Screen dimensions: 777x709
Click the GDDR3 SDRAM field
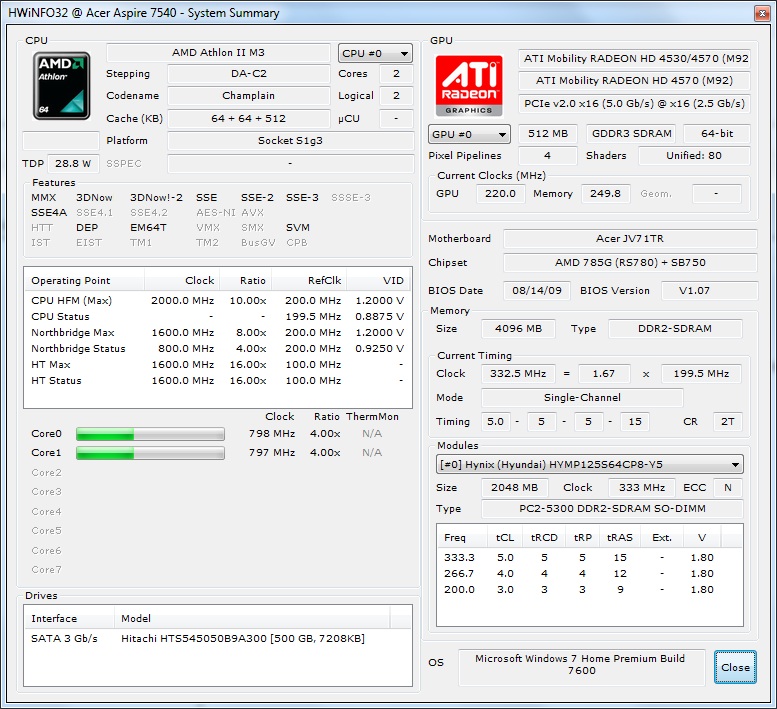pyautogui.click(x=631, y=134)
